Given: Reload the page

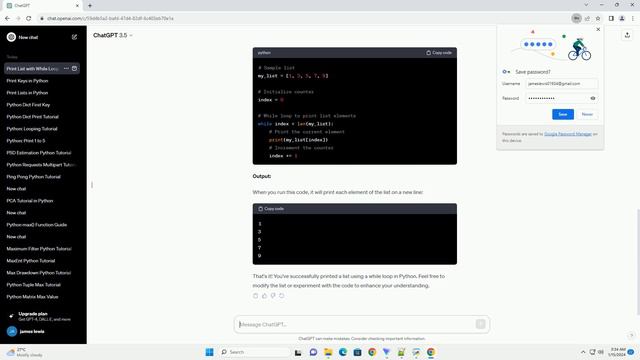Looking at the screenshot, I should [x=29, y=18].
